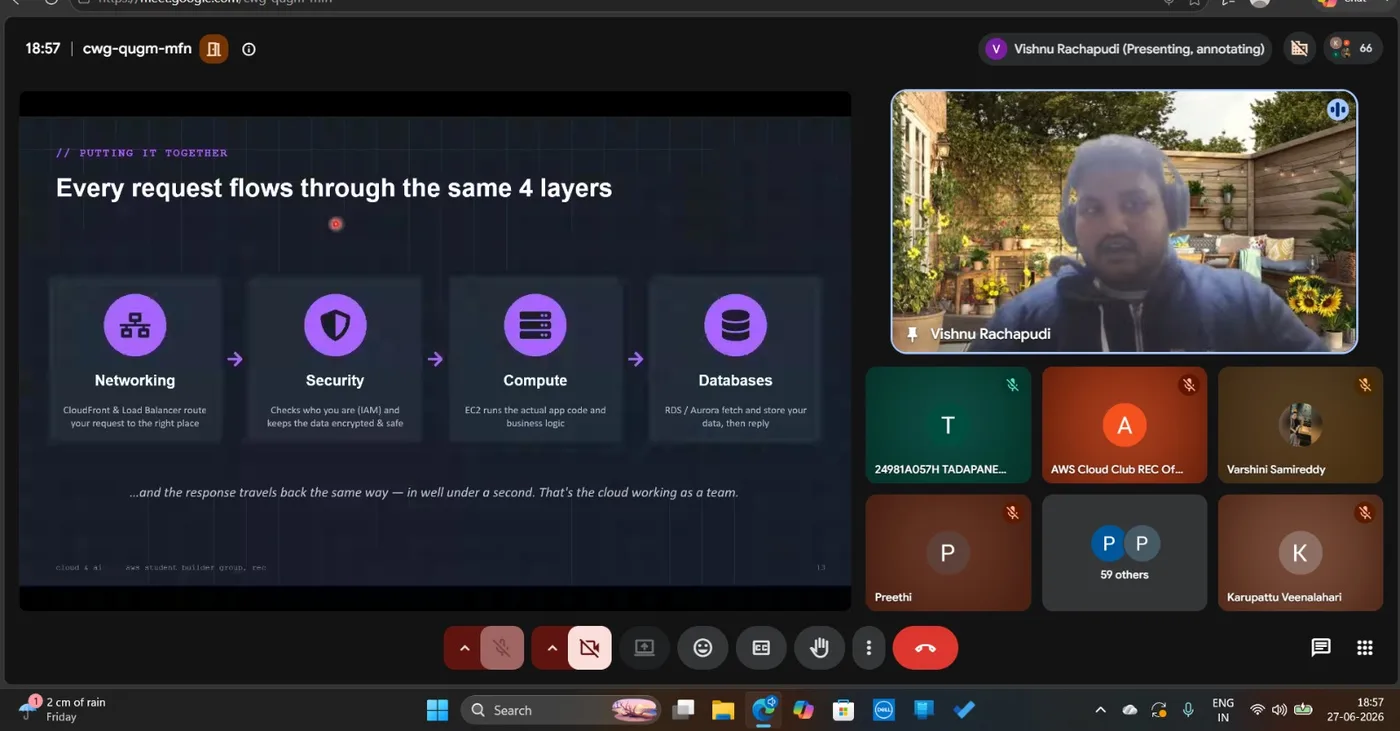The height and width of the screenshot is (731, 1400).
Task: Leave the call with the red hang-up button
Action: coord(925,648)
